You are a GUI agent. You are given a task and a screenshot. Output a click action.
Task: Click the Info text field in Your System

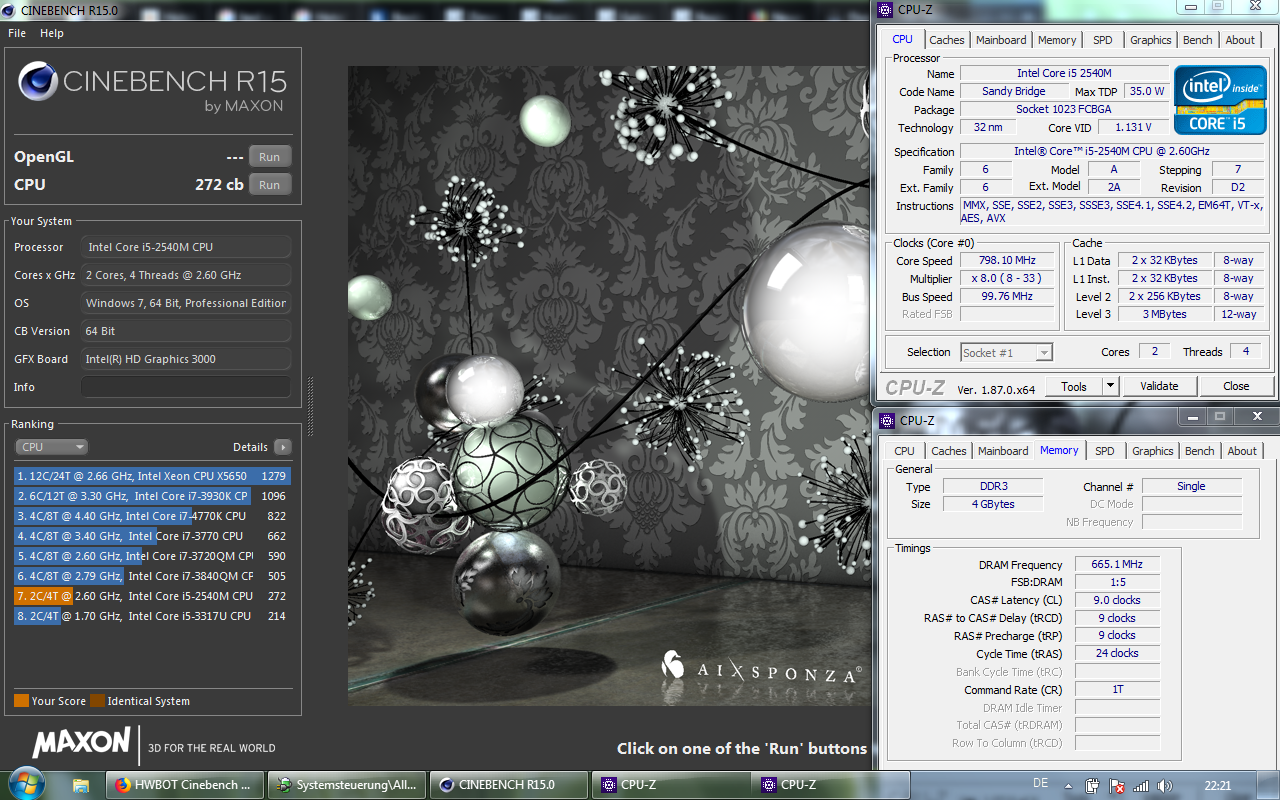pyautogui.click(x=186, y=387)
